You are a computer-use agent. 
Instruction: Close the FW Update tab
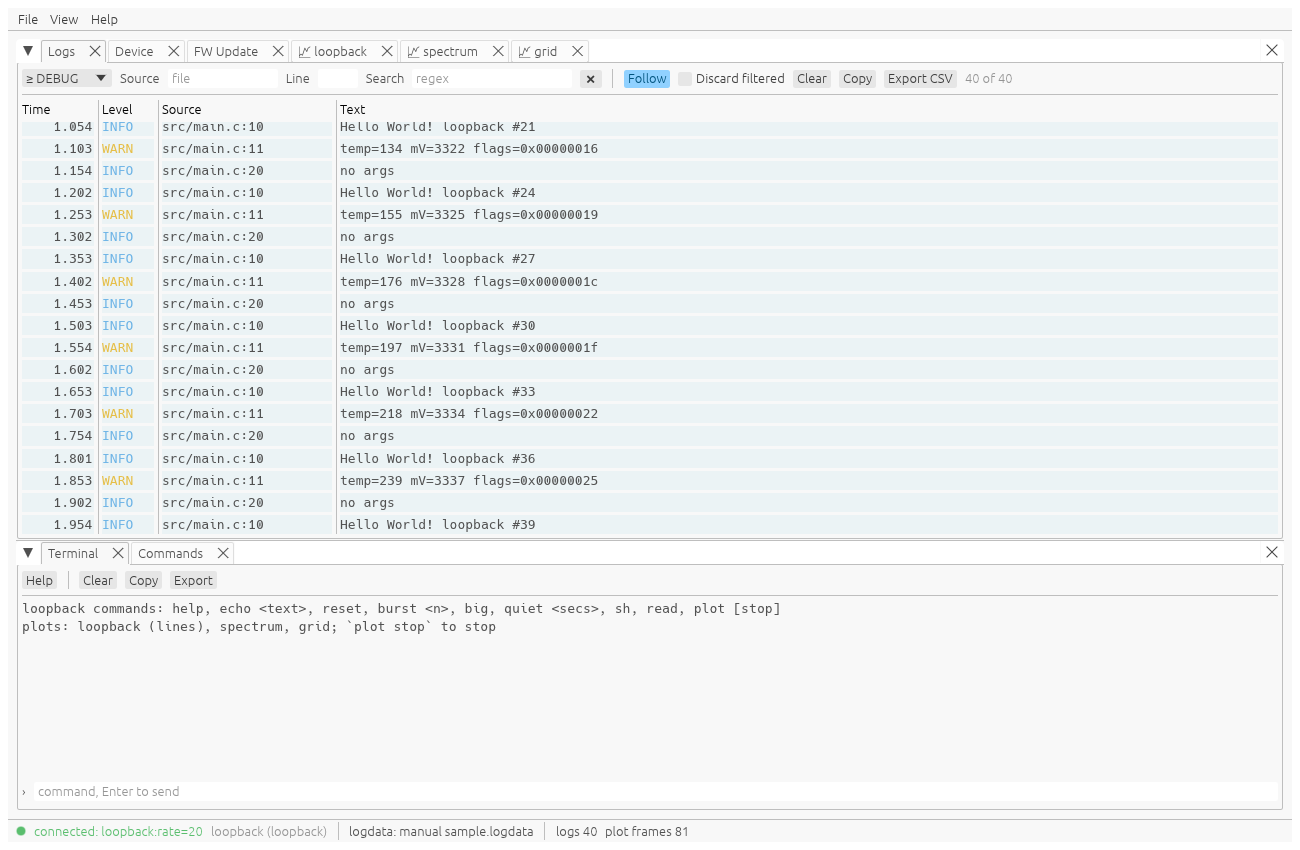point(278,51)
